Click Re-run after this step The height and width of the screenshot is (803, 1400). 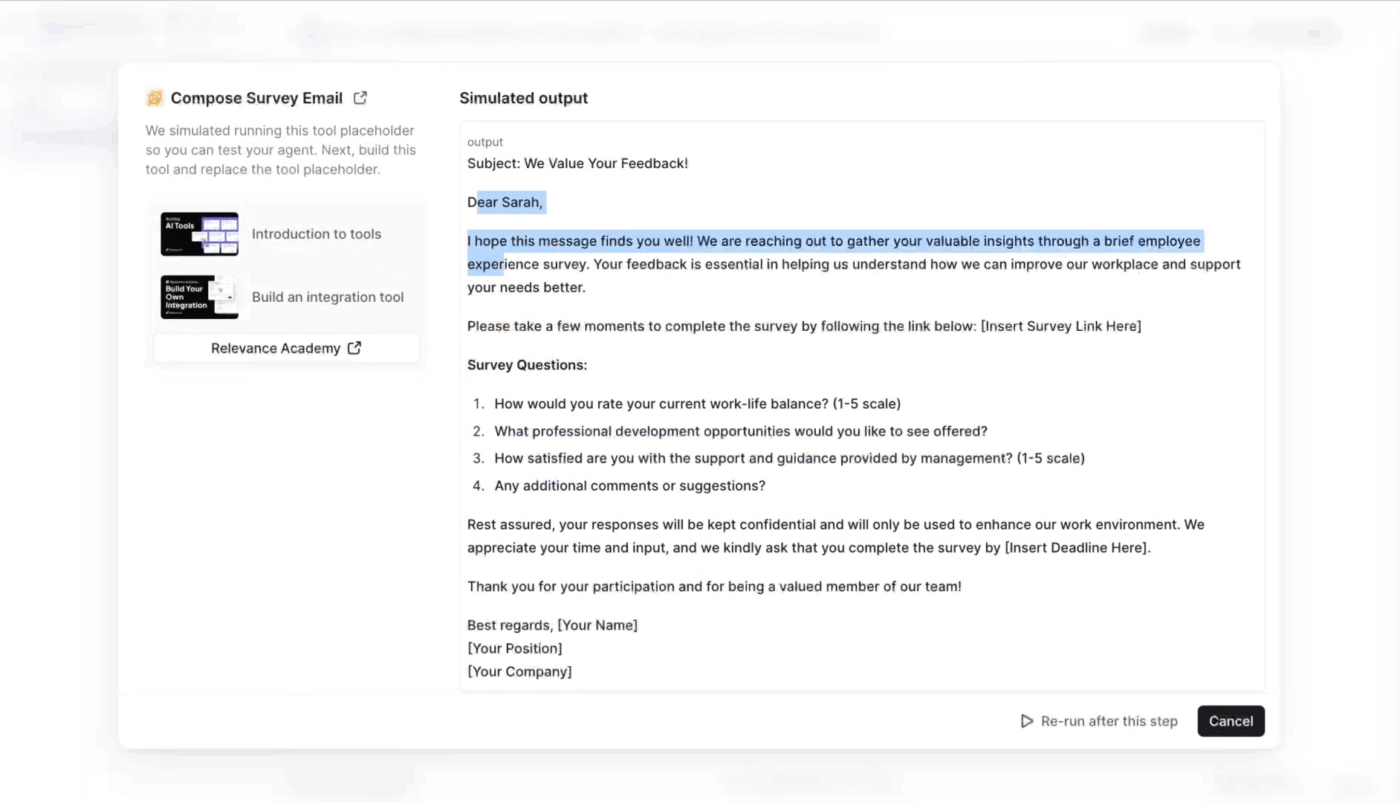click(x=1098, y=721)
